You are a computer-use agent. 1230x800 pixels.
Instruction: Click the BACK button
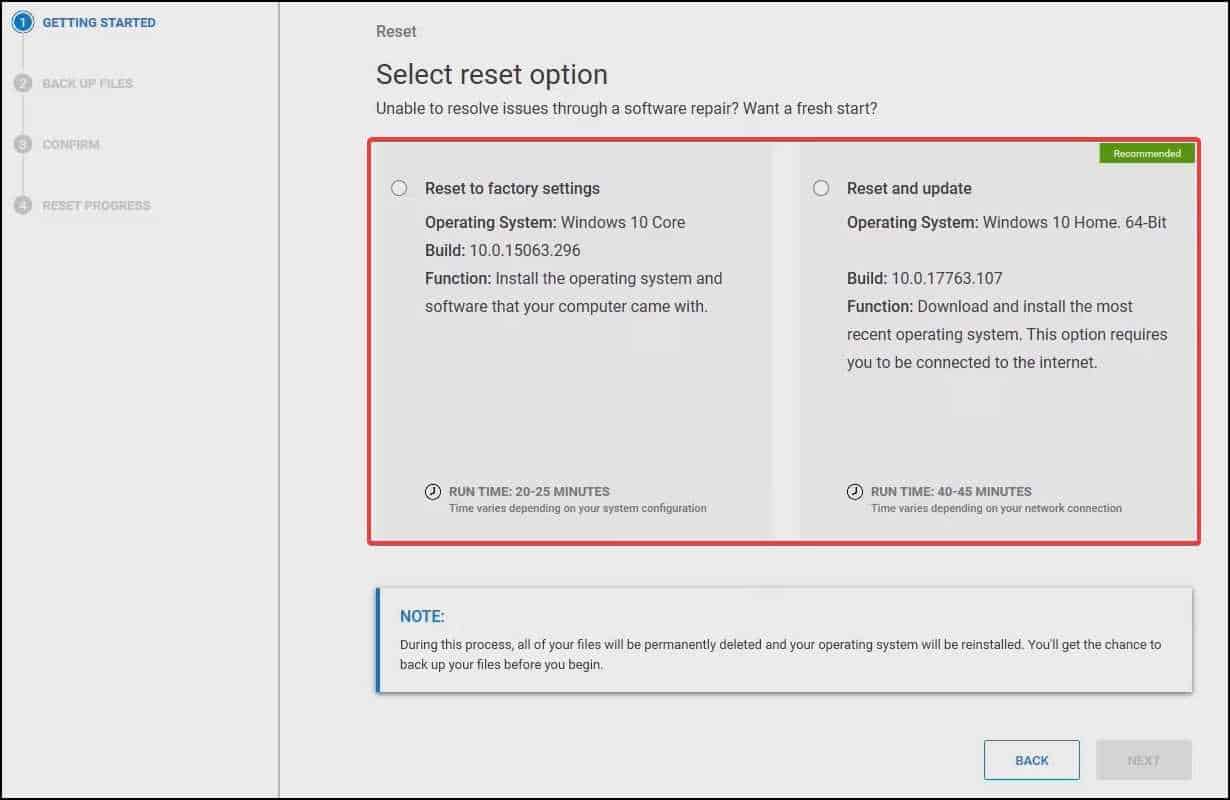coord(1031,760)
